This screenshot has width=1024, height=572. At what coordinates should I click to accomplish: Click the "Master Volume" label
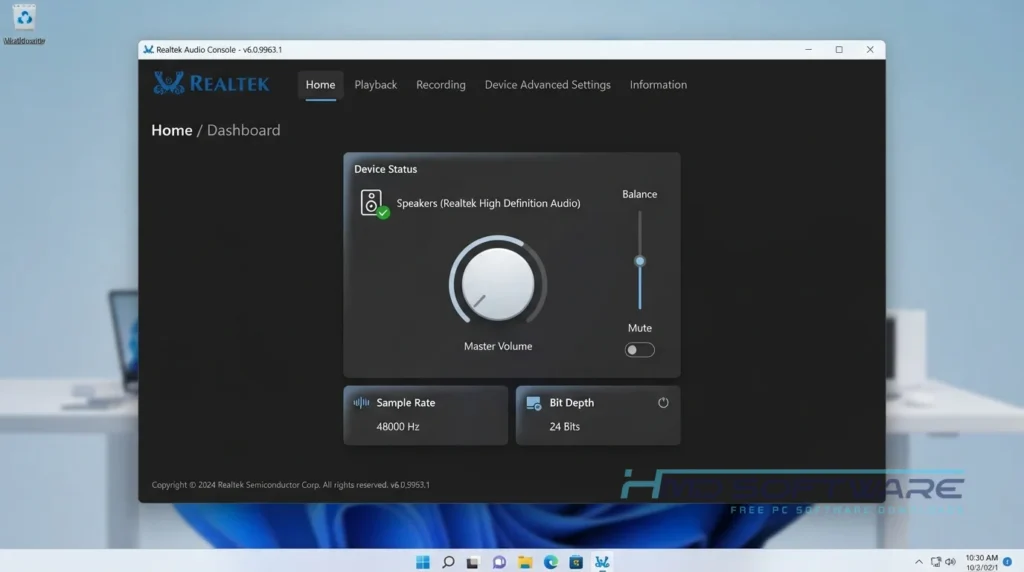pos(498,346)
